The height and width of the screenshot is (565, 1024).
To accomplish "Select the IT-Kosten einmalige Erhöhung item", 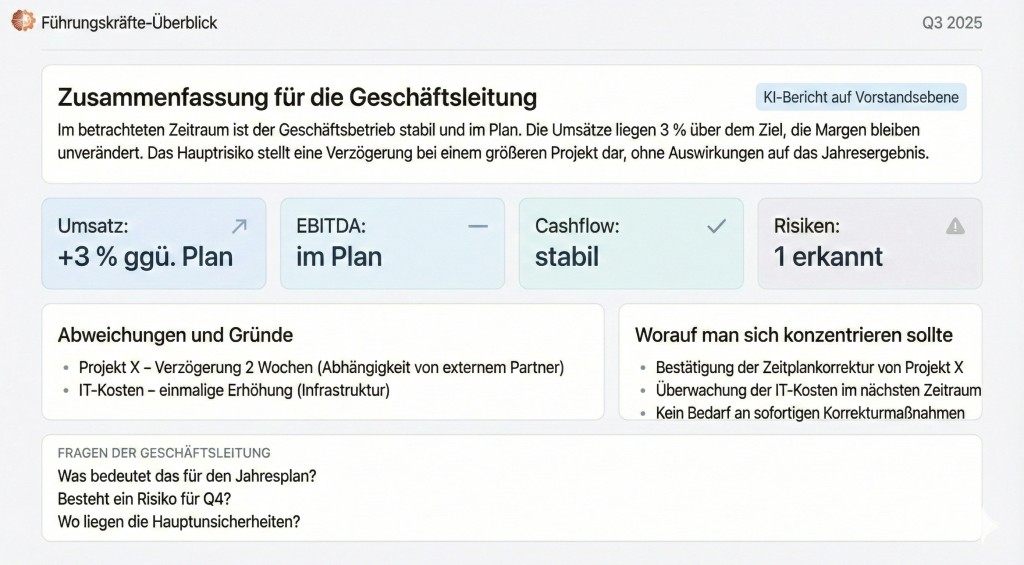I will click(234, 390).
